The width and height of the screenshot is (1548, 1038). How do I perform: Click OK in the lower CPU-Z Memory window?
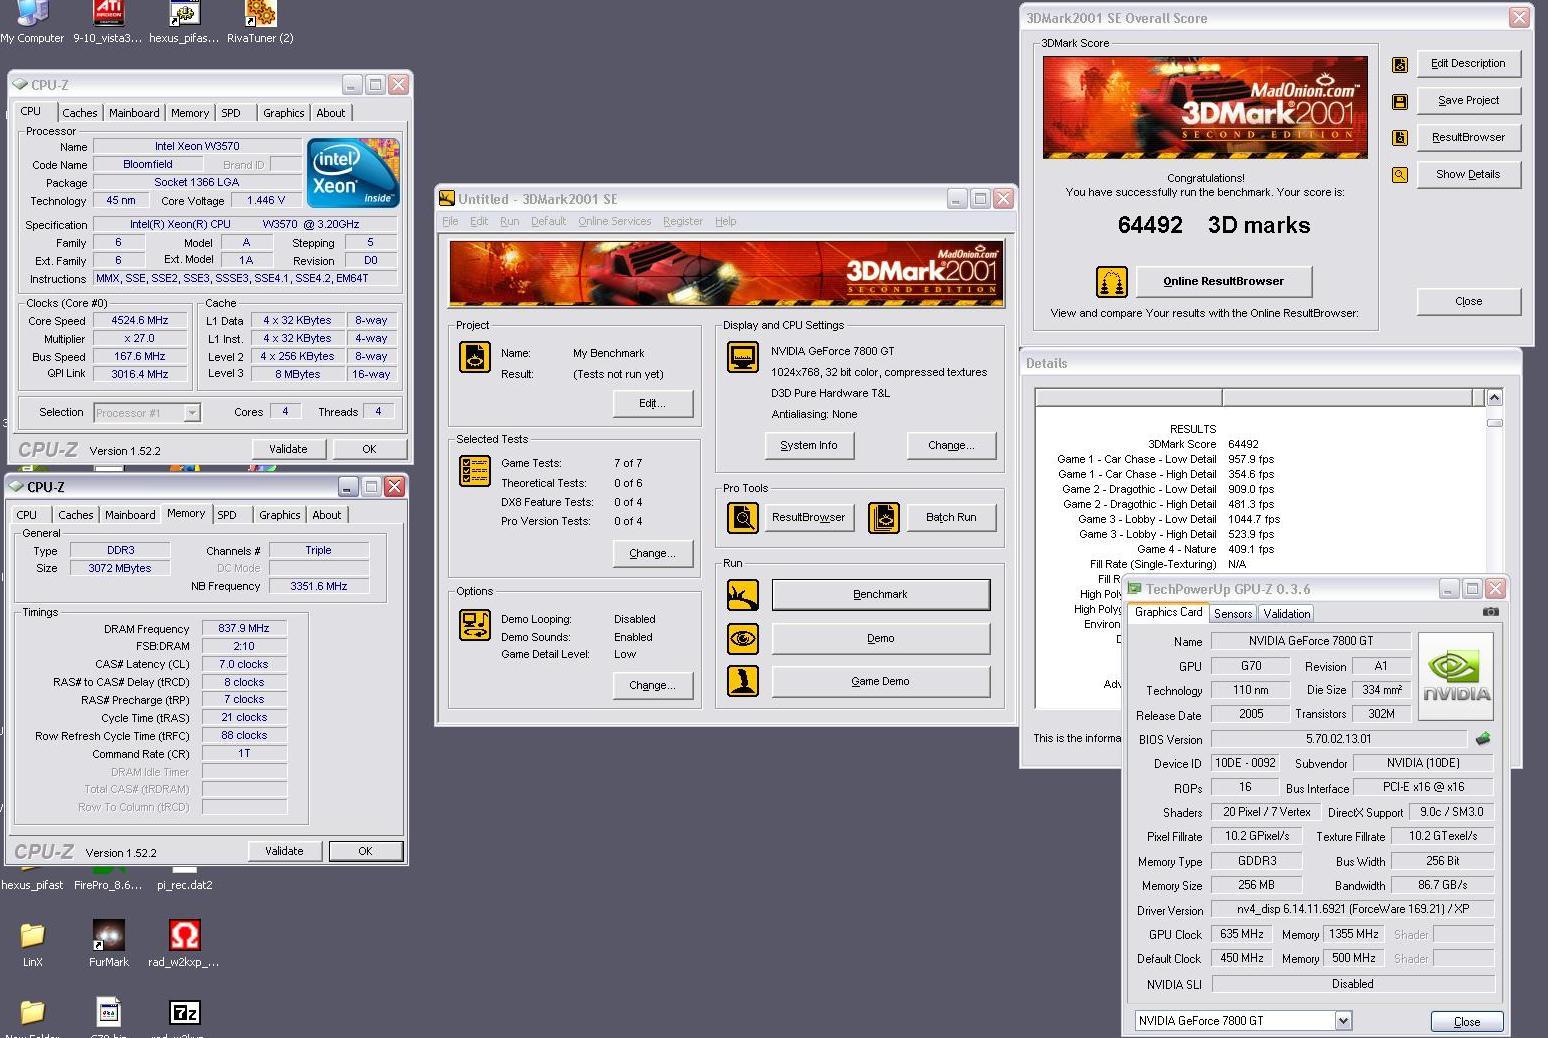click(x=365, y=851)
